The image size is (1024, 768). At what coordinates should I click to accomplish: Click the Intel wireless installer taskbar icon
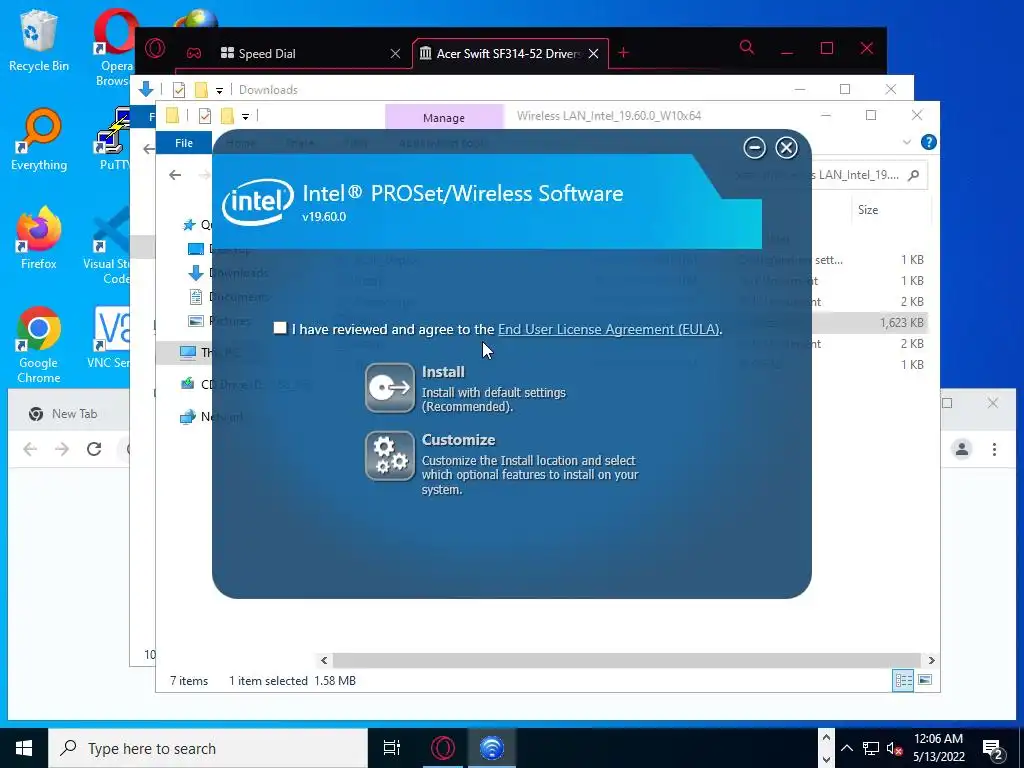click(x=492, y=748)
